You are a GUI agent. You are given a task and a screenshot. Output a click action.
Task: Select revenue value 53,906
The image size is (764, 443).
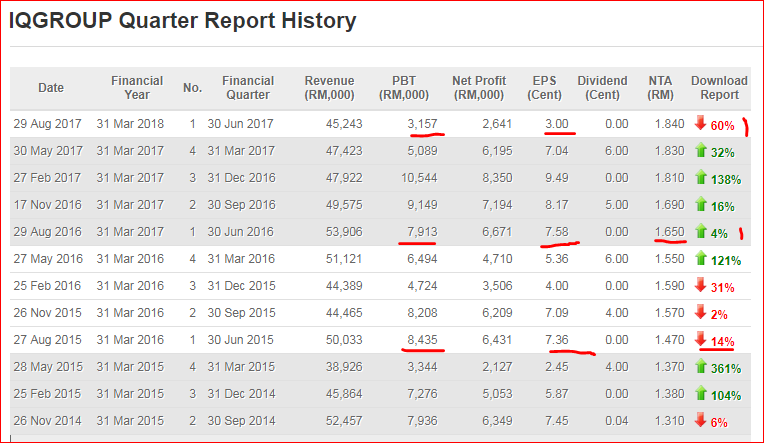click(x=344, y=231)
